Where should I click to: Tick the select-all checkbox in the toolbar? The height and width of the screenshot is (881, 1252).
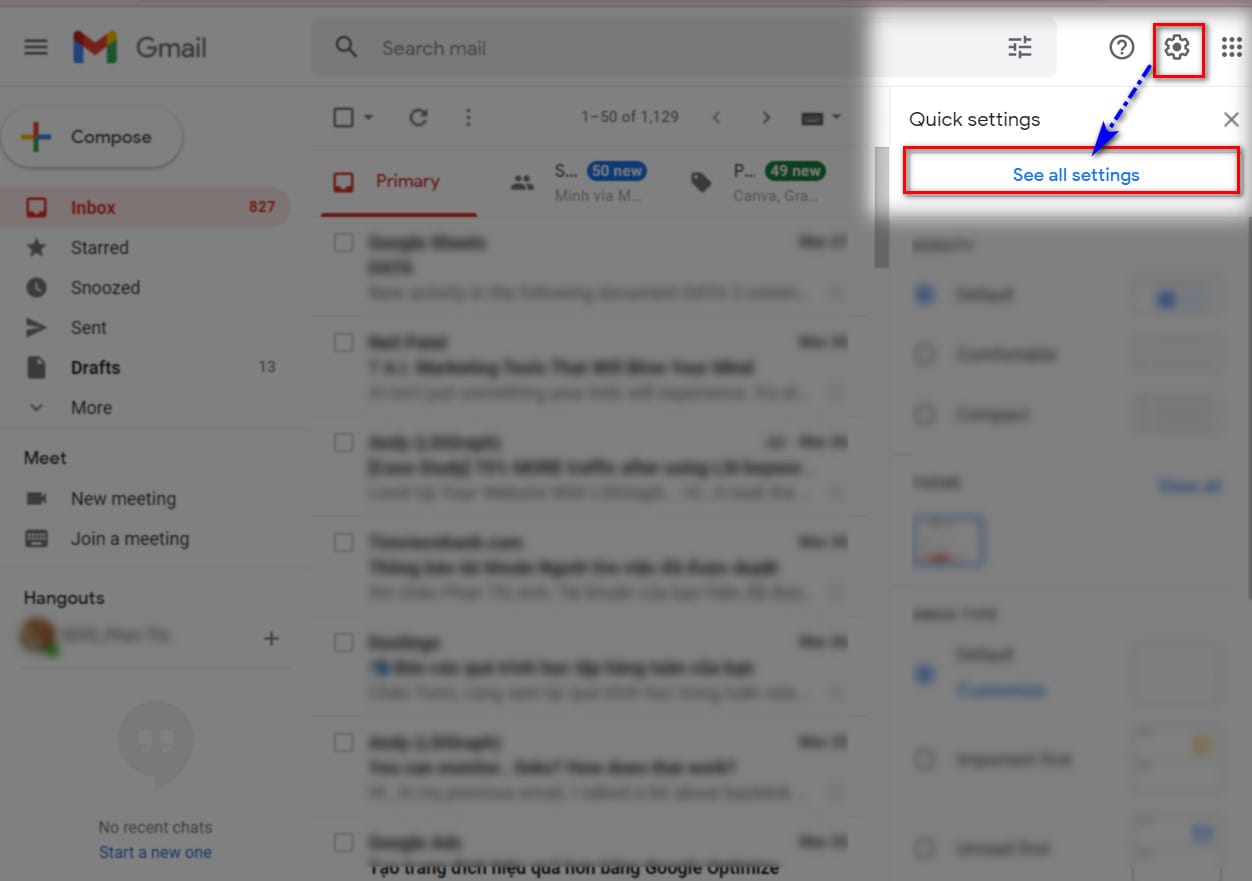click(x=343, y=117)
